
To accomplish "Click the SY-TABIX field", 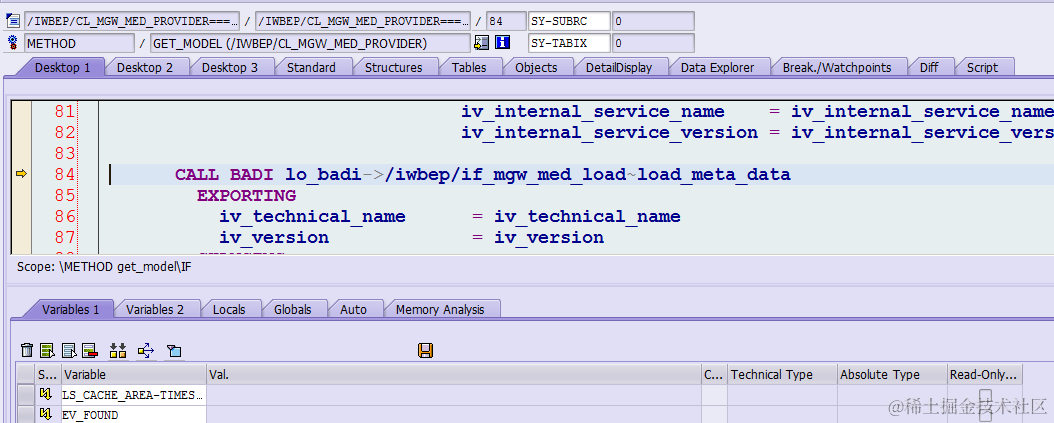I will click(x=569, y=44).
